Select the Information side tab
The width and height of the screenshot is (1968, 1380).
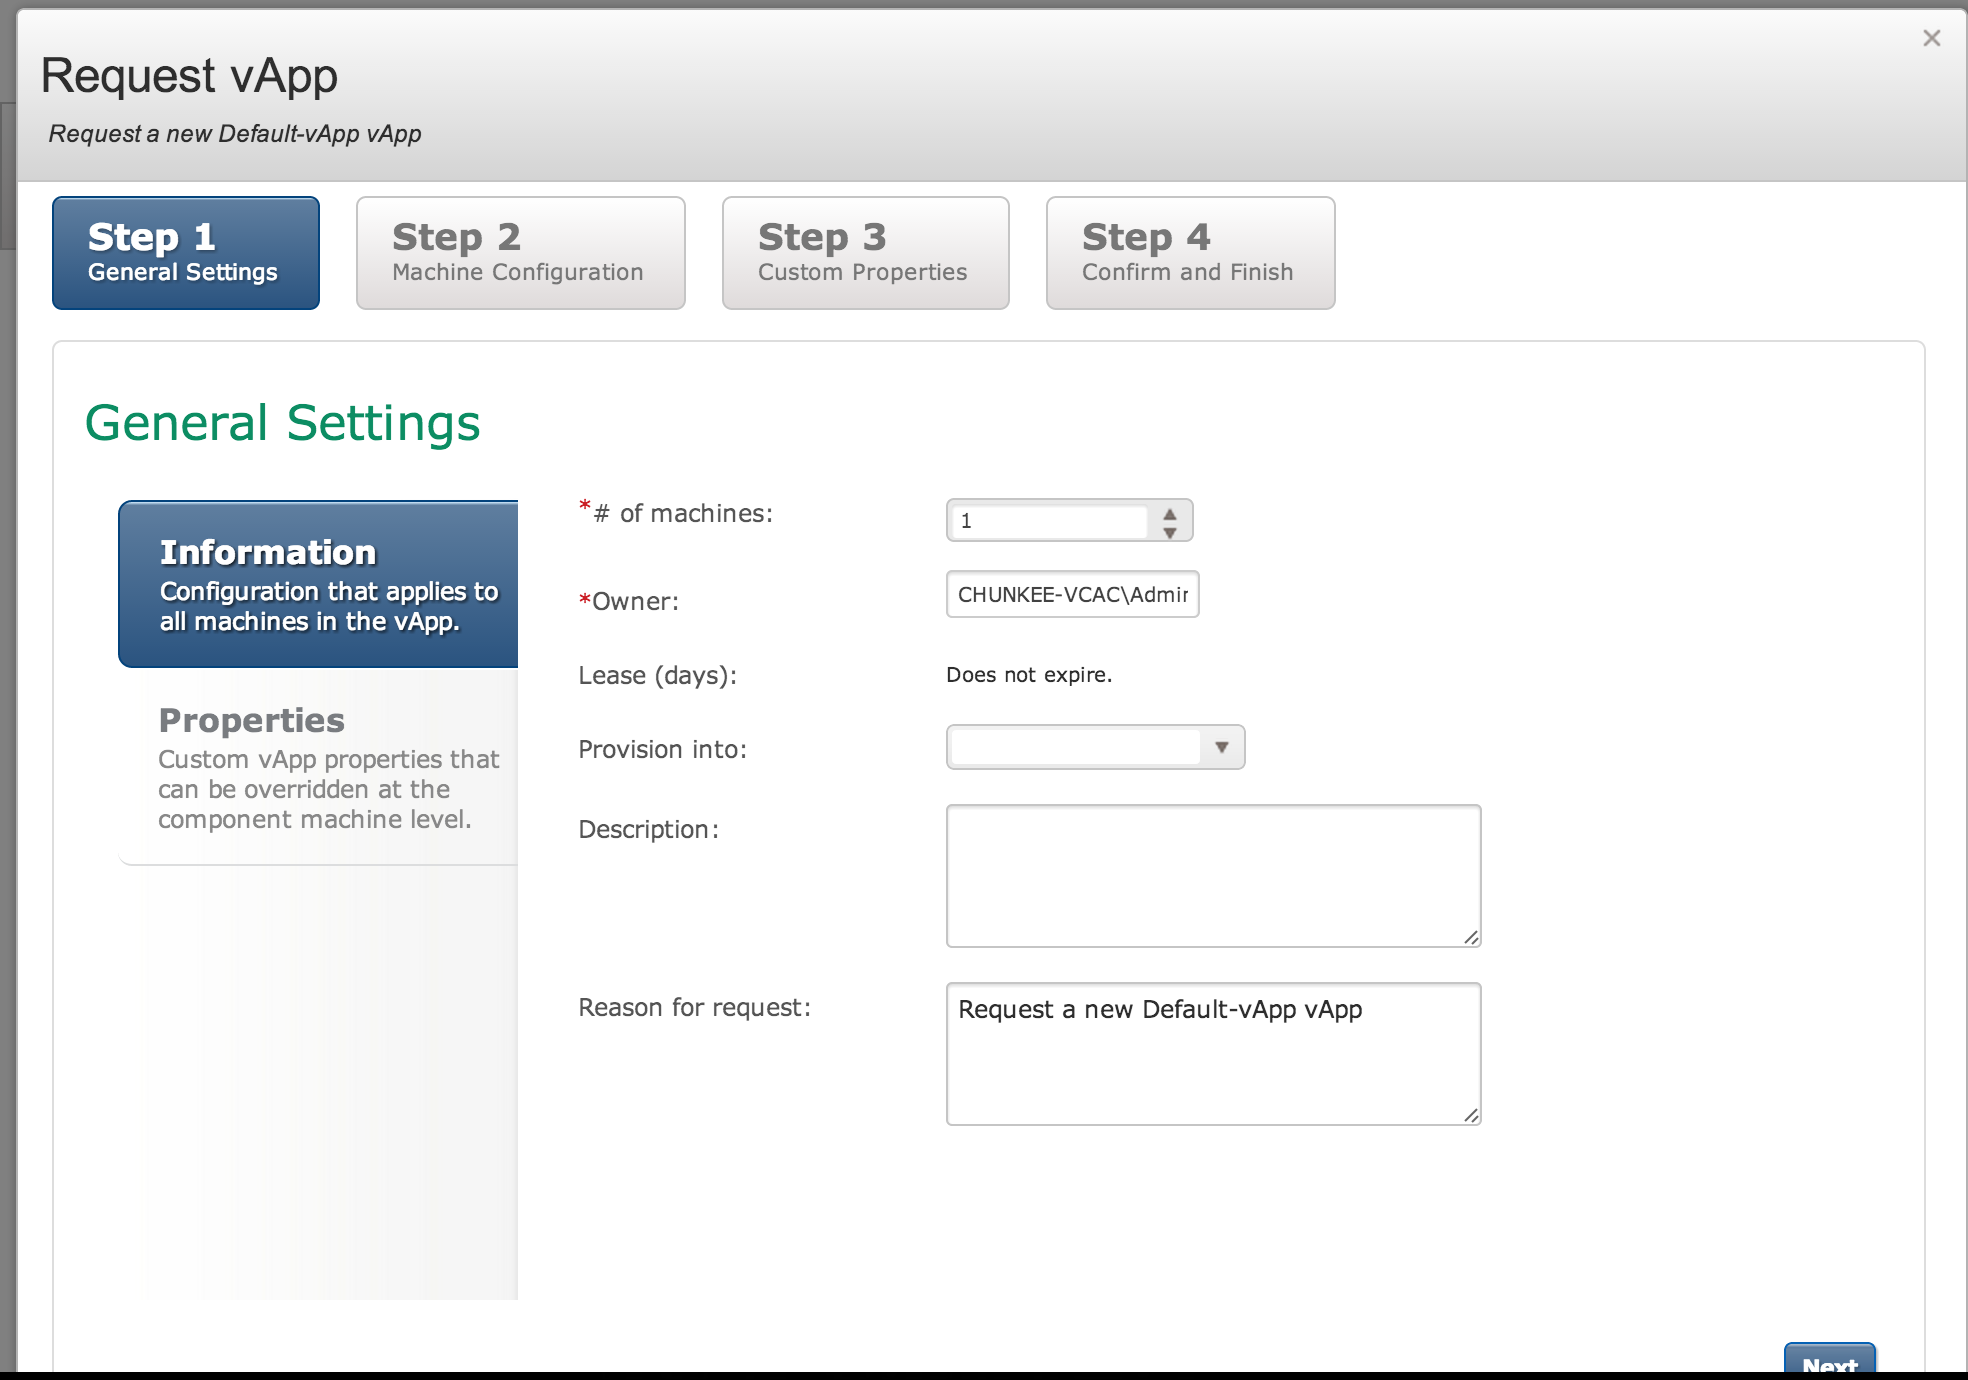(x=318, y=584)
